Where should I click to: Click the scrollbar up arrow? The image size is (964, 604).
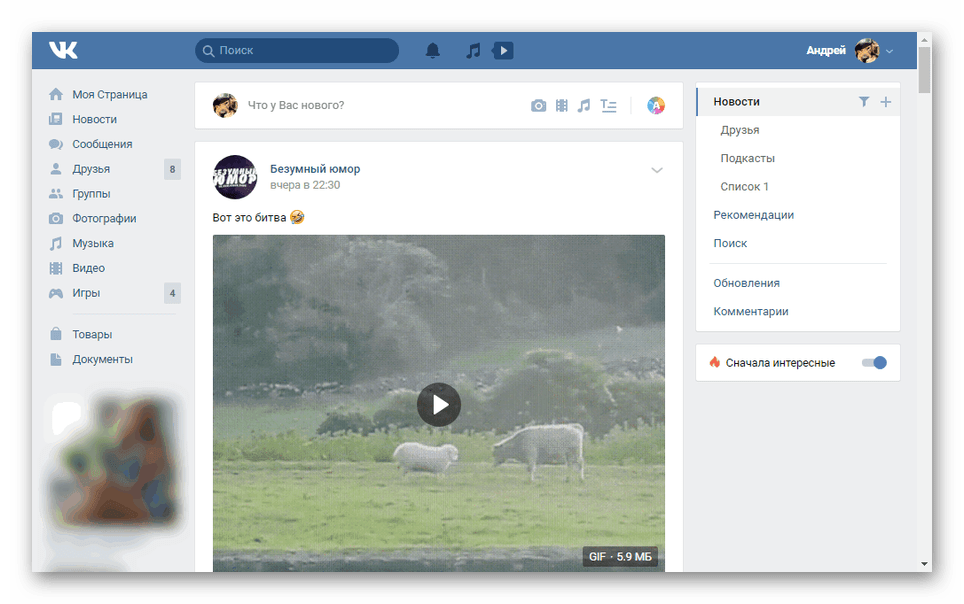click(x=924, y=39)
